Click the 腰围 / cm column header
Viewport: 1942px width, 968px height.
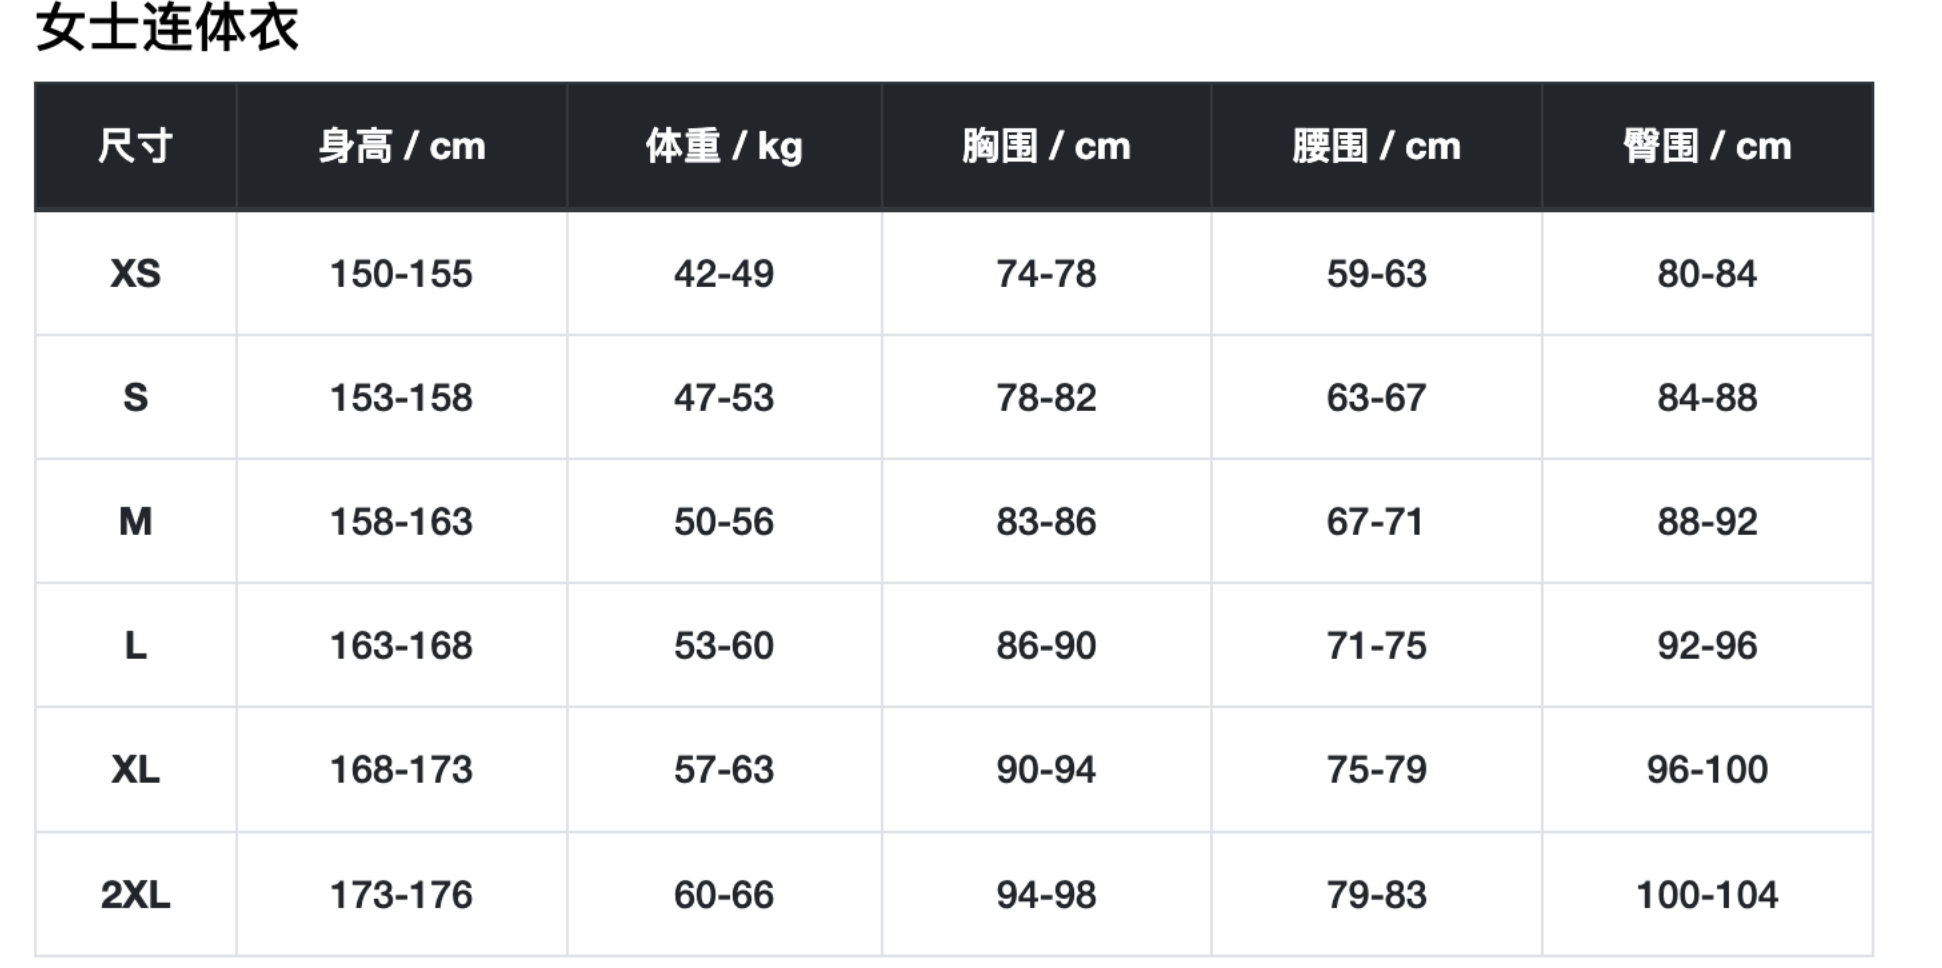point(1376,146)
